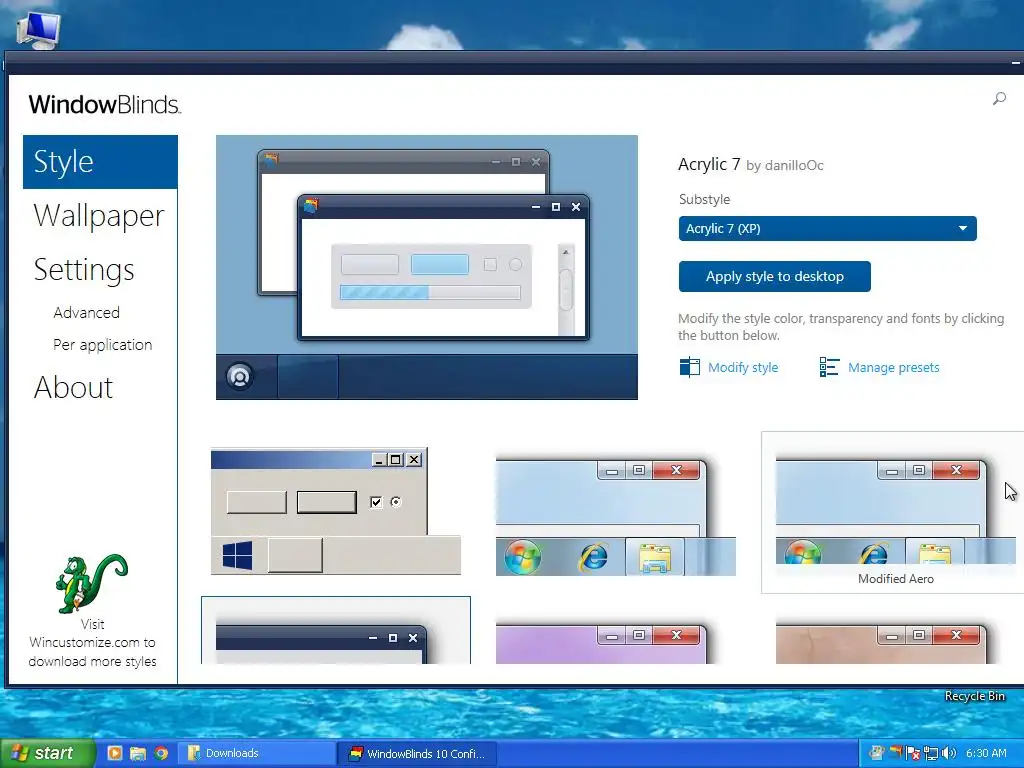Open the folder quick launch icon
The width and height of the screenshot is (1024, 768).
pyautogui.click(x=138, y=753)
